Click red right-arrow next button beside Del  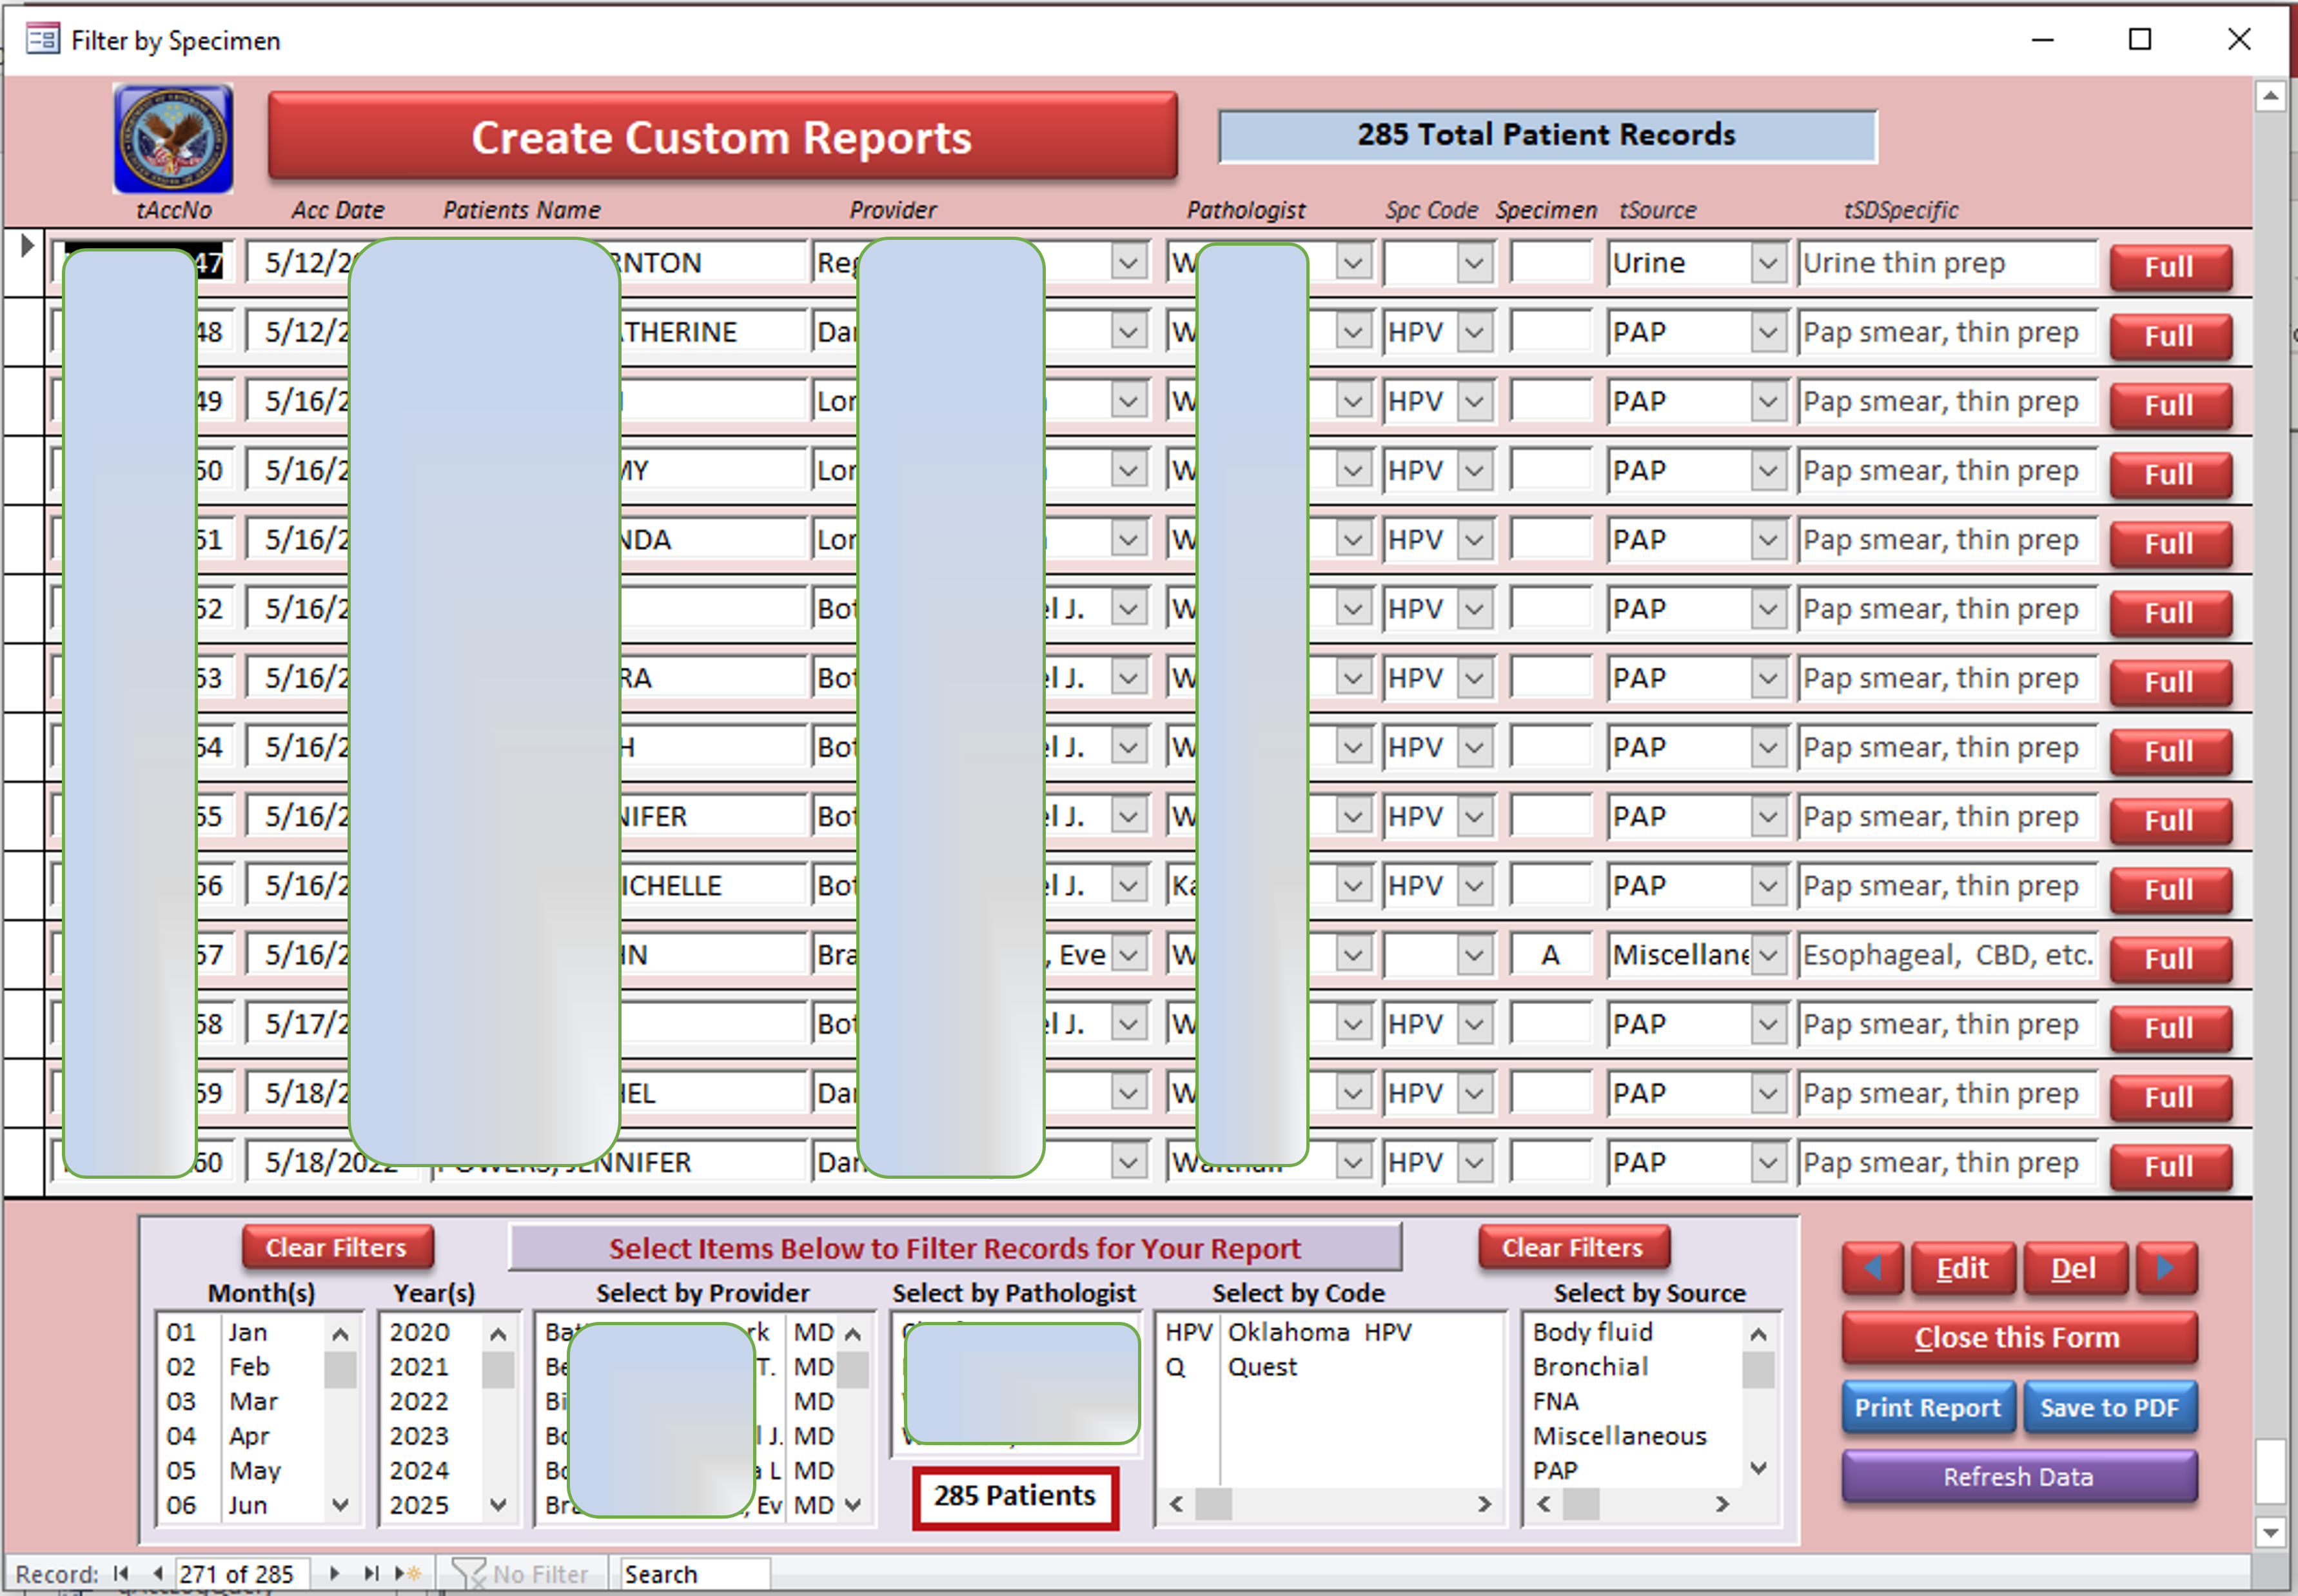click(2166, 1268)
